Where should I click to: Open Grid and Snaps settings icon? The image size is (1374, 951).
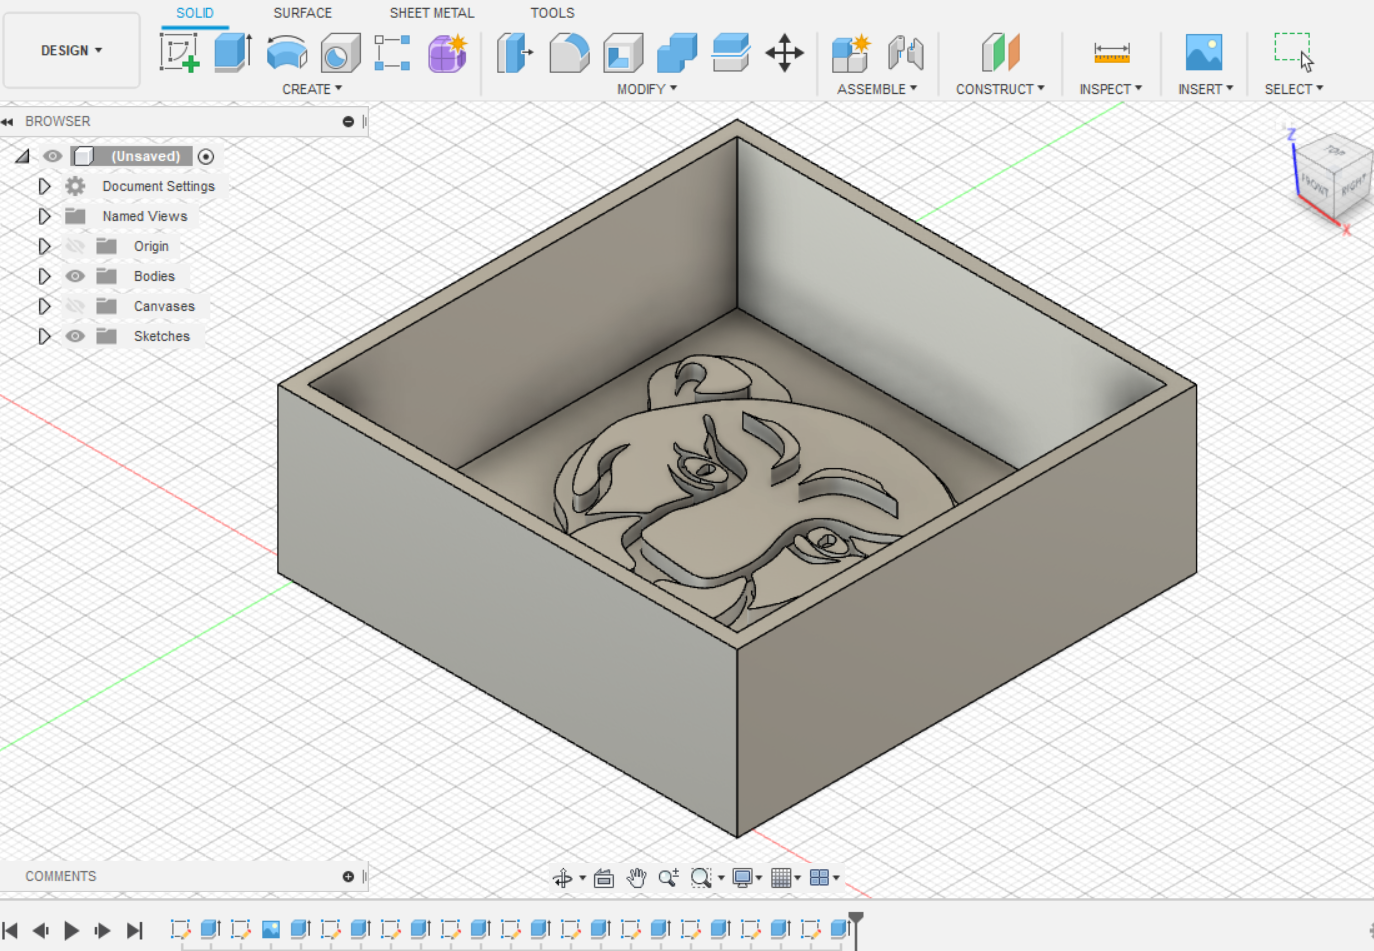[781, 878]
